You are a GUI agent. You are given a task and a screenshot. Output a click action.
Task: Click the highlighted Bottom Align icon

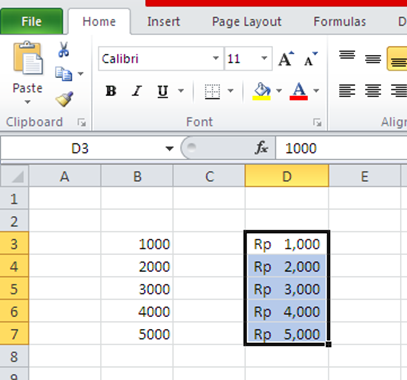(x=398, y=59)
